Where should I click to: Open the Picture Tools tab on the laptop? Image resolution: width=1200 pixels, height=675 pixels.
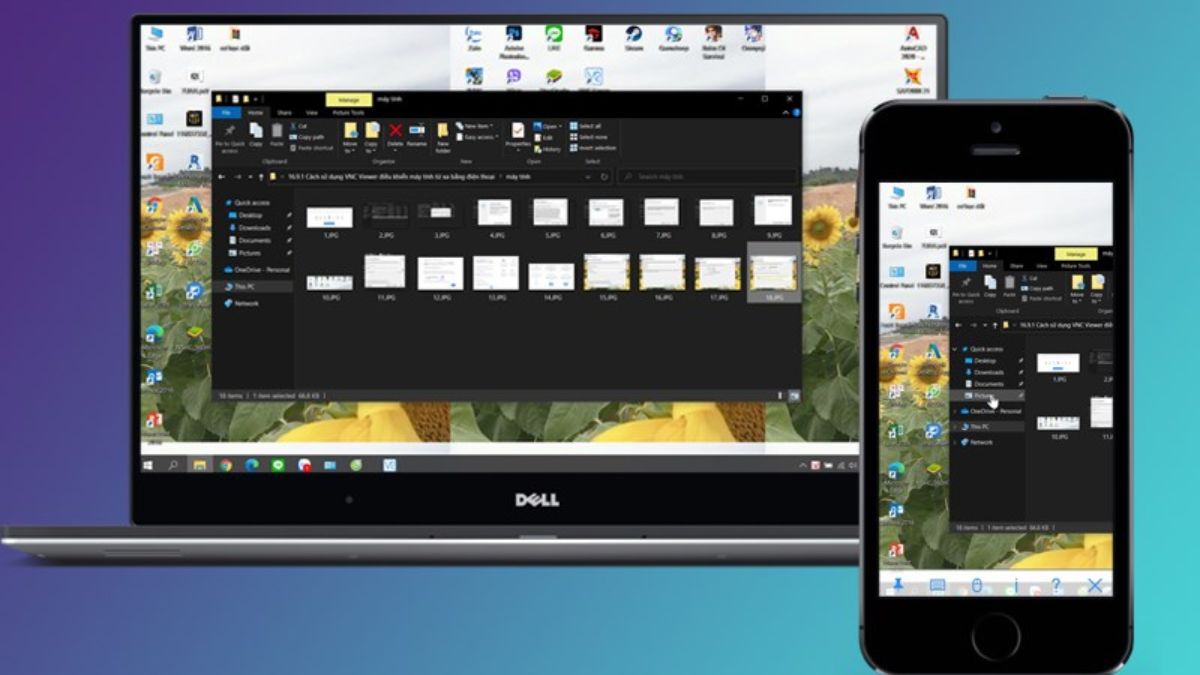(349, 113)
